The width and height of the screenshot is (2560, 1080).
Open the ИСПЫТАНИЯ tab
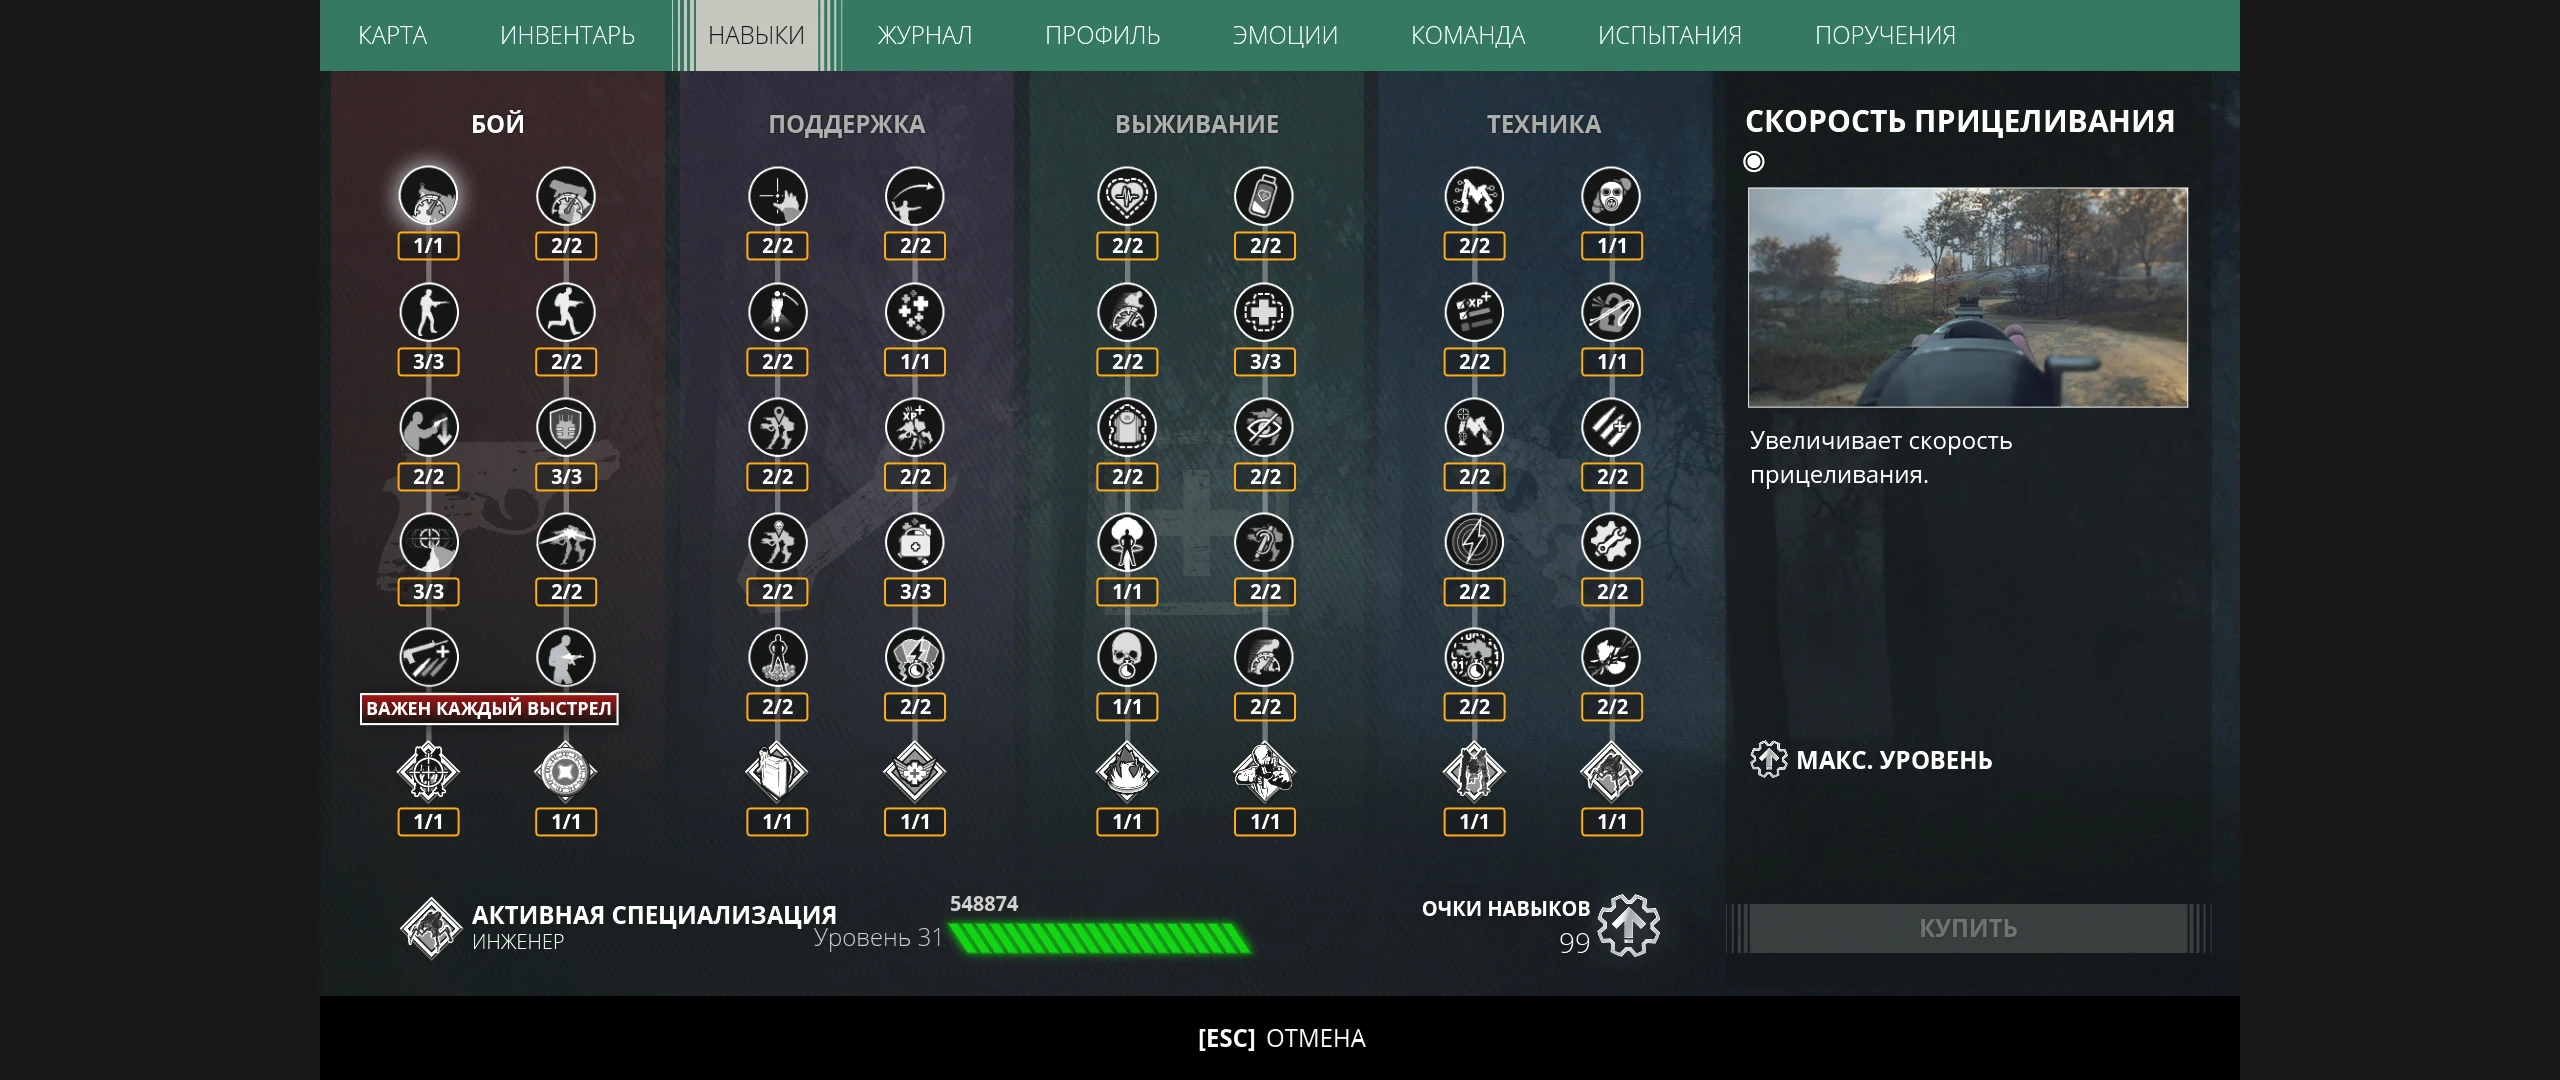pyautogui.click(x=1670, y=36)
